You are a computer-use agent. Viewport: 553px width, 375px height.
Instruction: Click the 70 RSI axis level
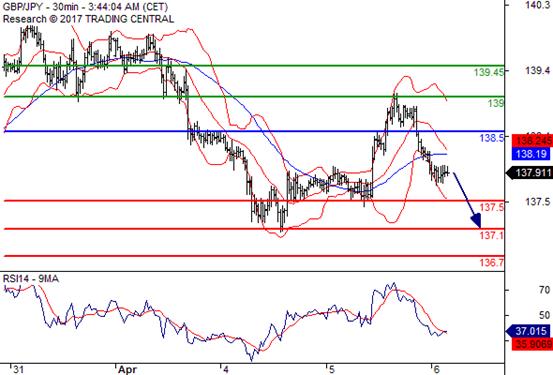pos(545,290)
